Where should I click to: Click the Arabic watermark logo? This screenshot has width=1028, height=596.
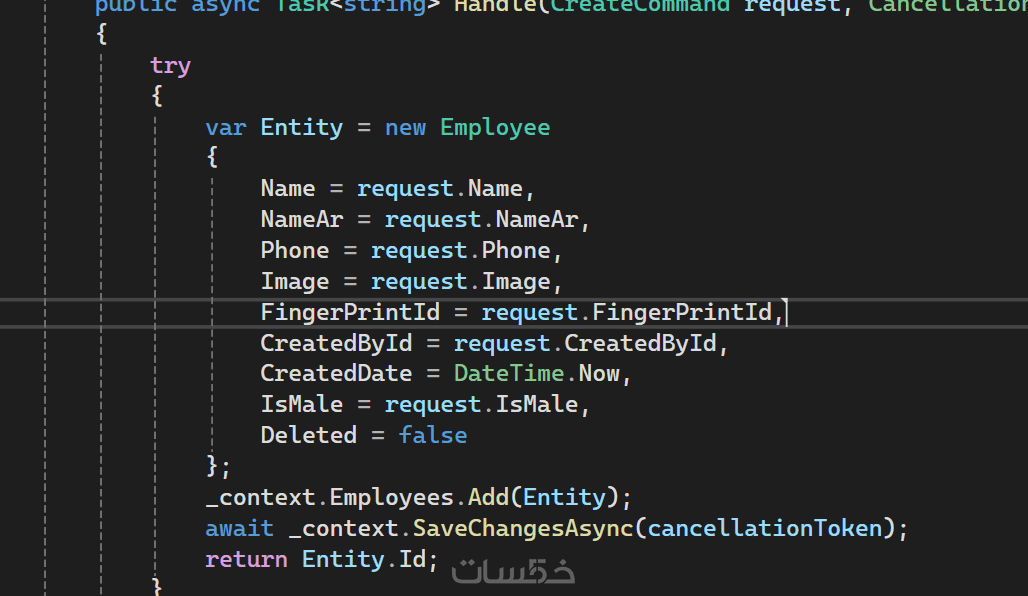coord(513,571)
